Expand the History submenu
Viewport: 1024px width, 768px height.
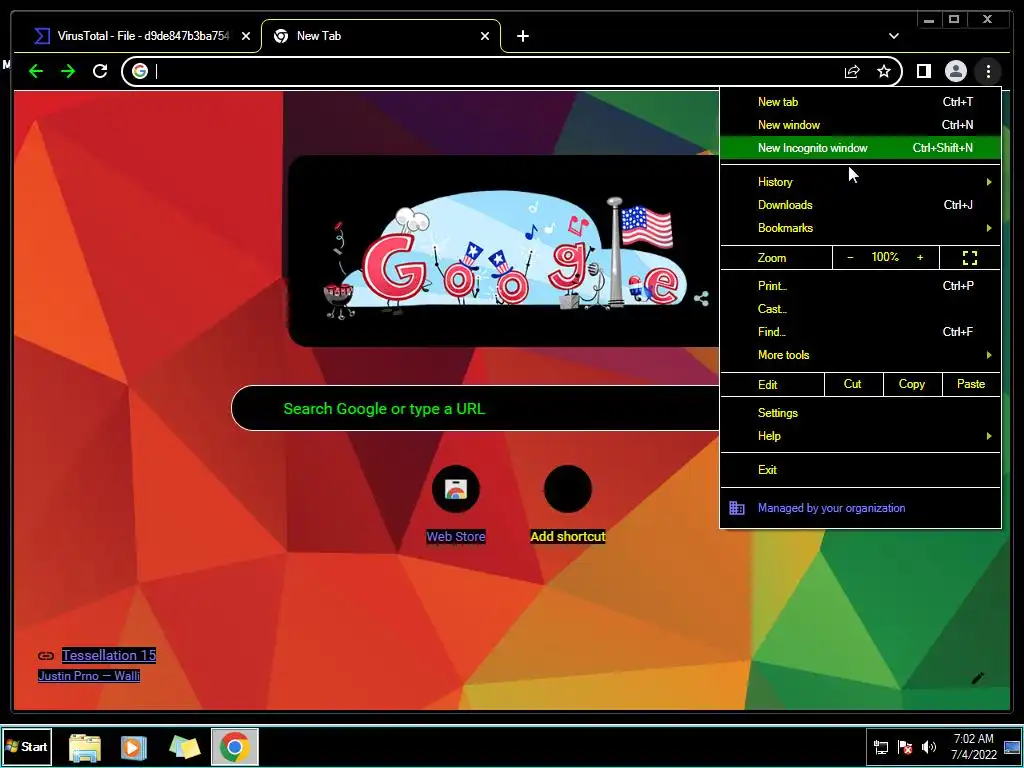pos(860,182)
